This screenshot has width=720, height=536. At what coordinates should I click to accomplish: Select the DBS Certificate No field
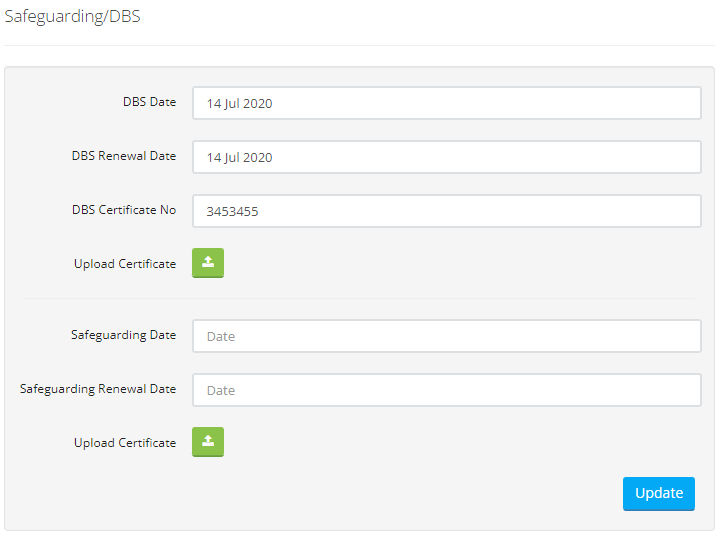447,211
